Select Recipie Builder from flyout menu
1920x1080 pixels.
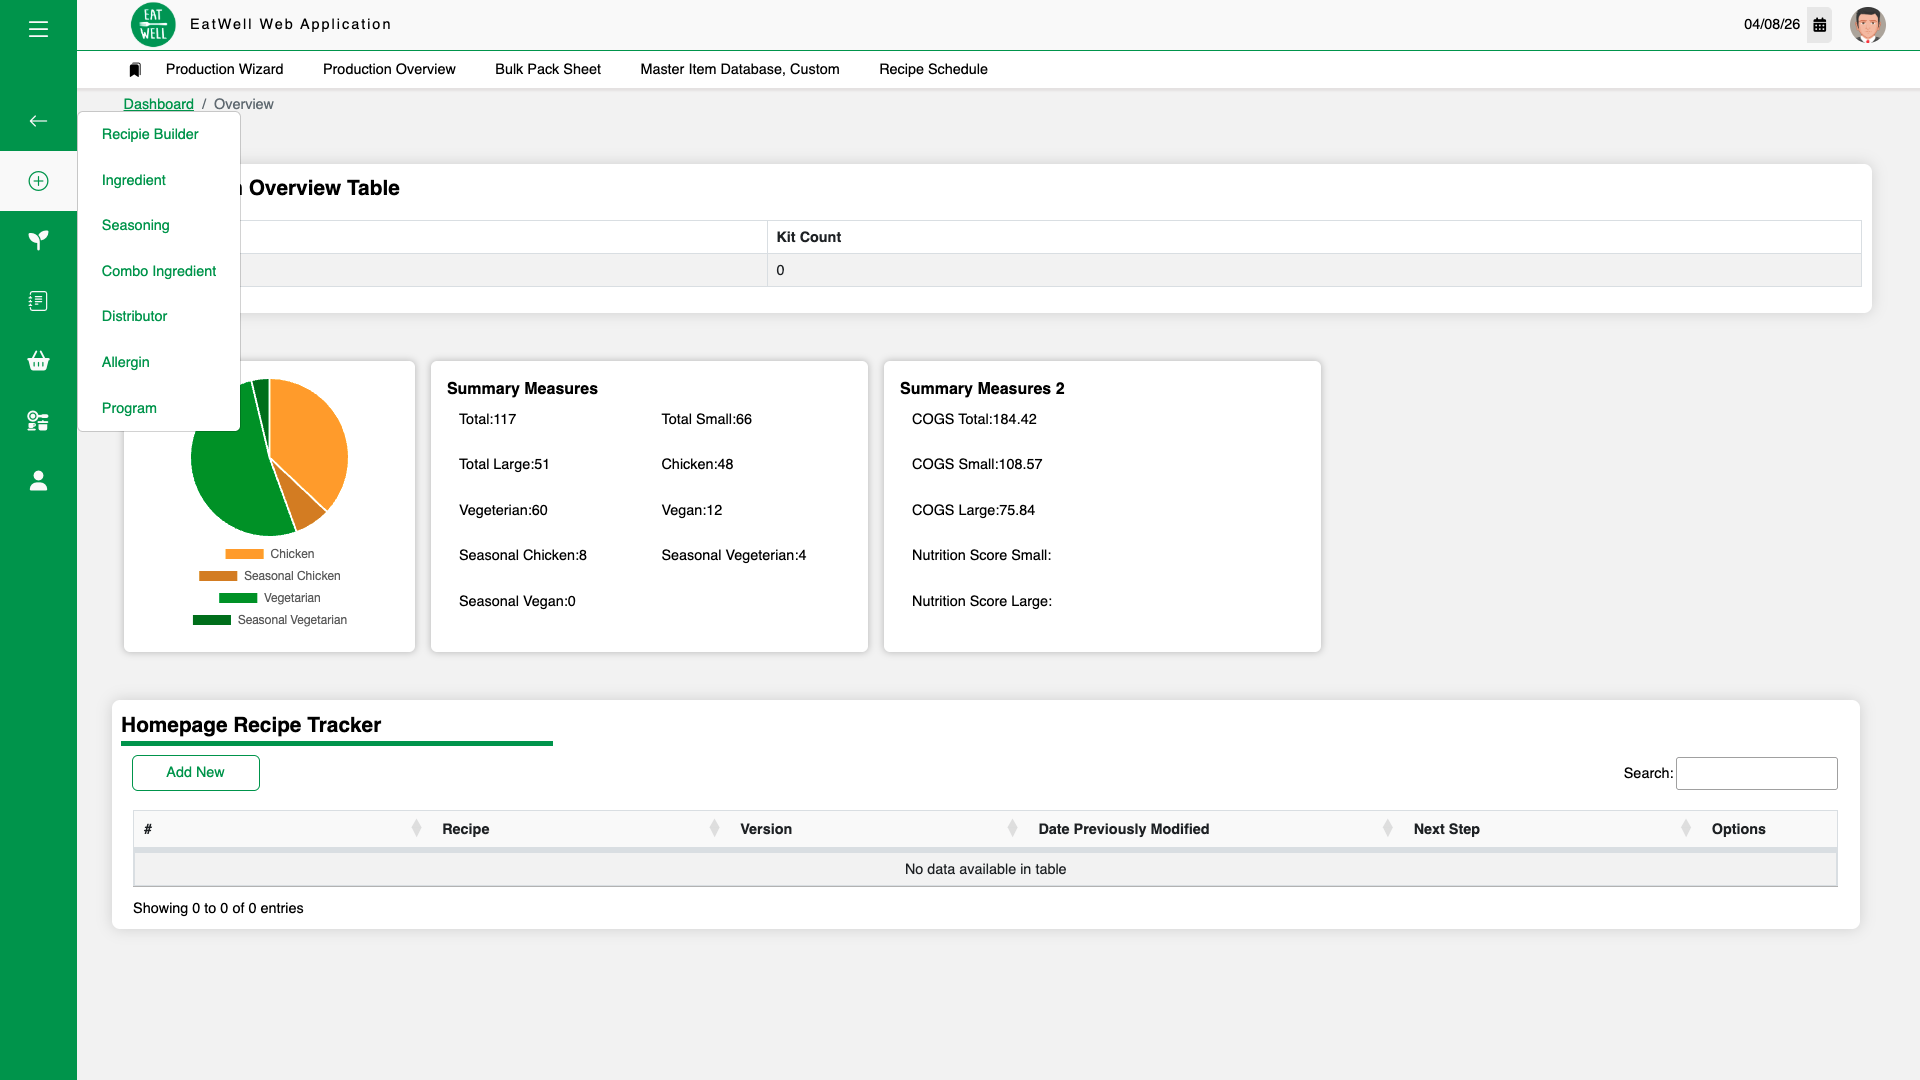coord(150,134)
